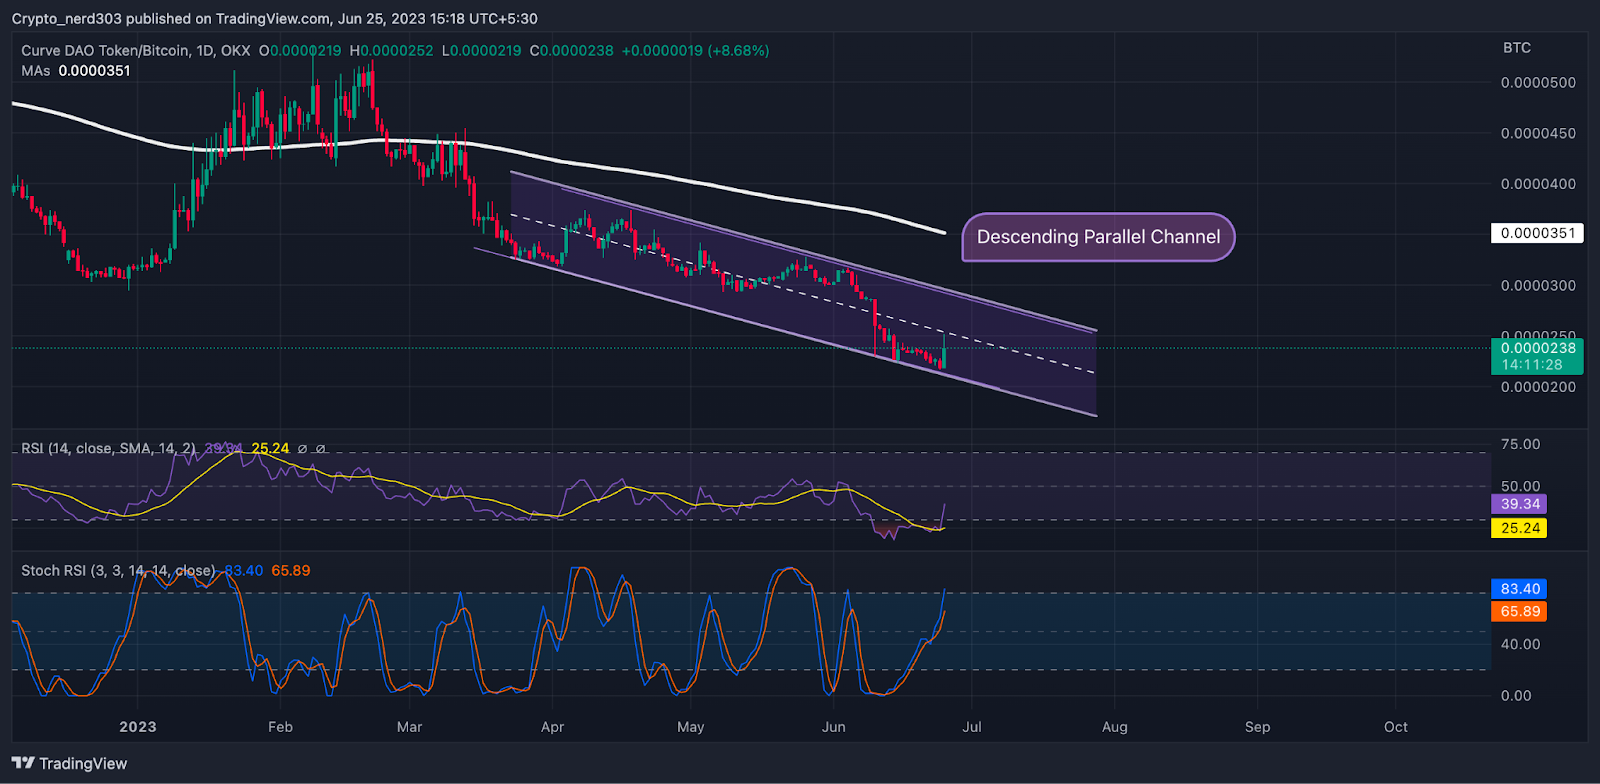Click the 2023 label on the time axis
Image resolution: width=1600 pixels, height=784 pixels.
coord(138,727)
